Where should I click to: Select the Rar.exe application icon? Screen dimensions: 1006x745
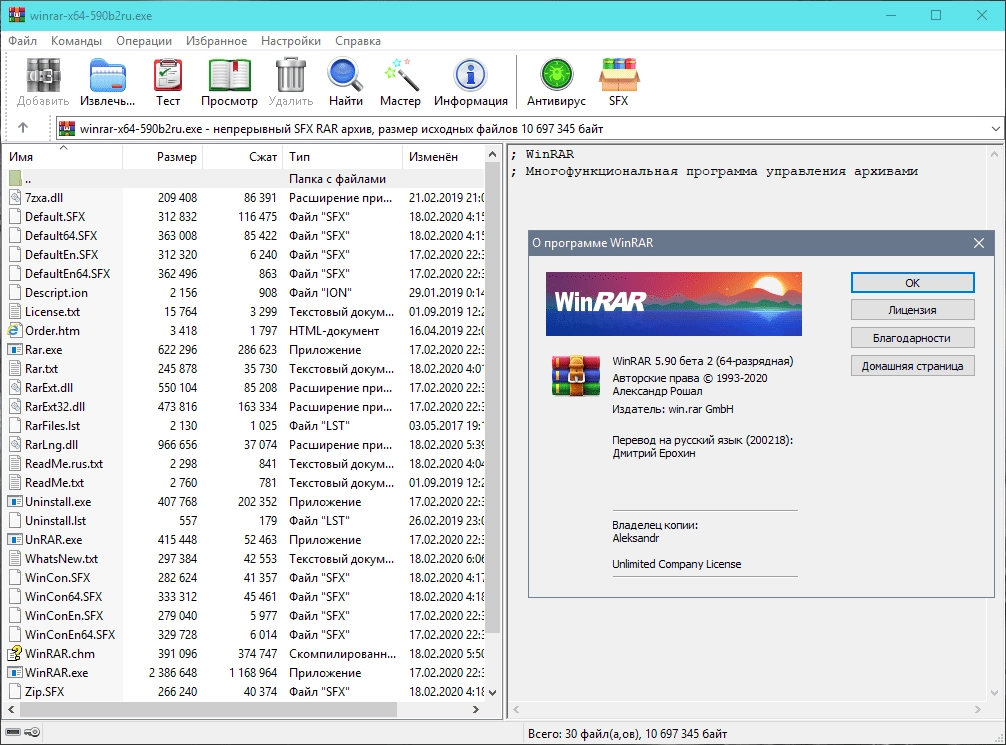(x=15, y=350)
